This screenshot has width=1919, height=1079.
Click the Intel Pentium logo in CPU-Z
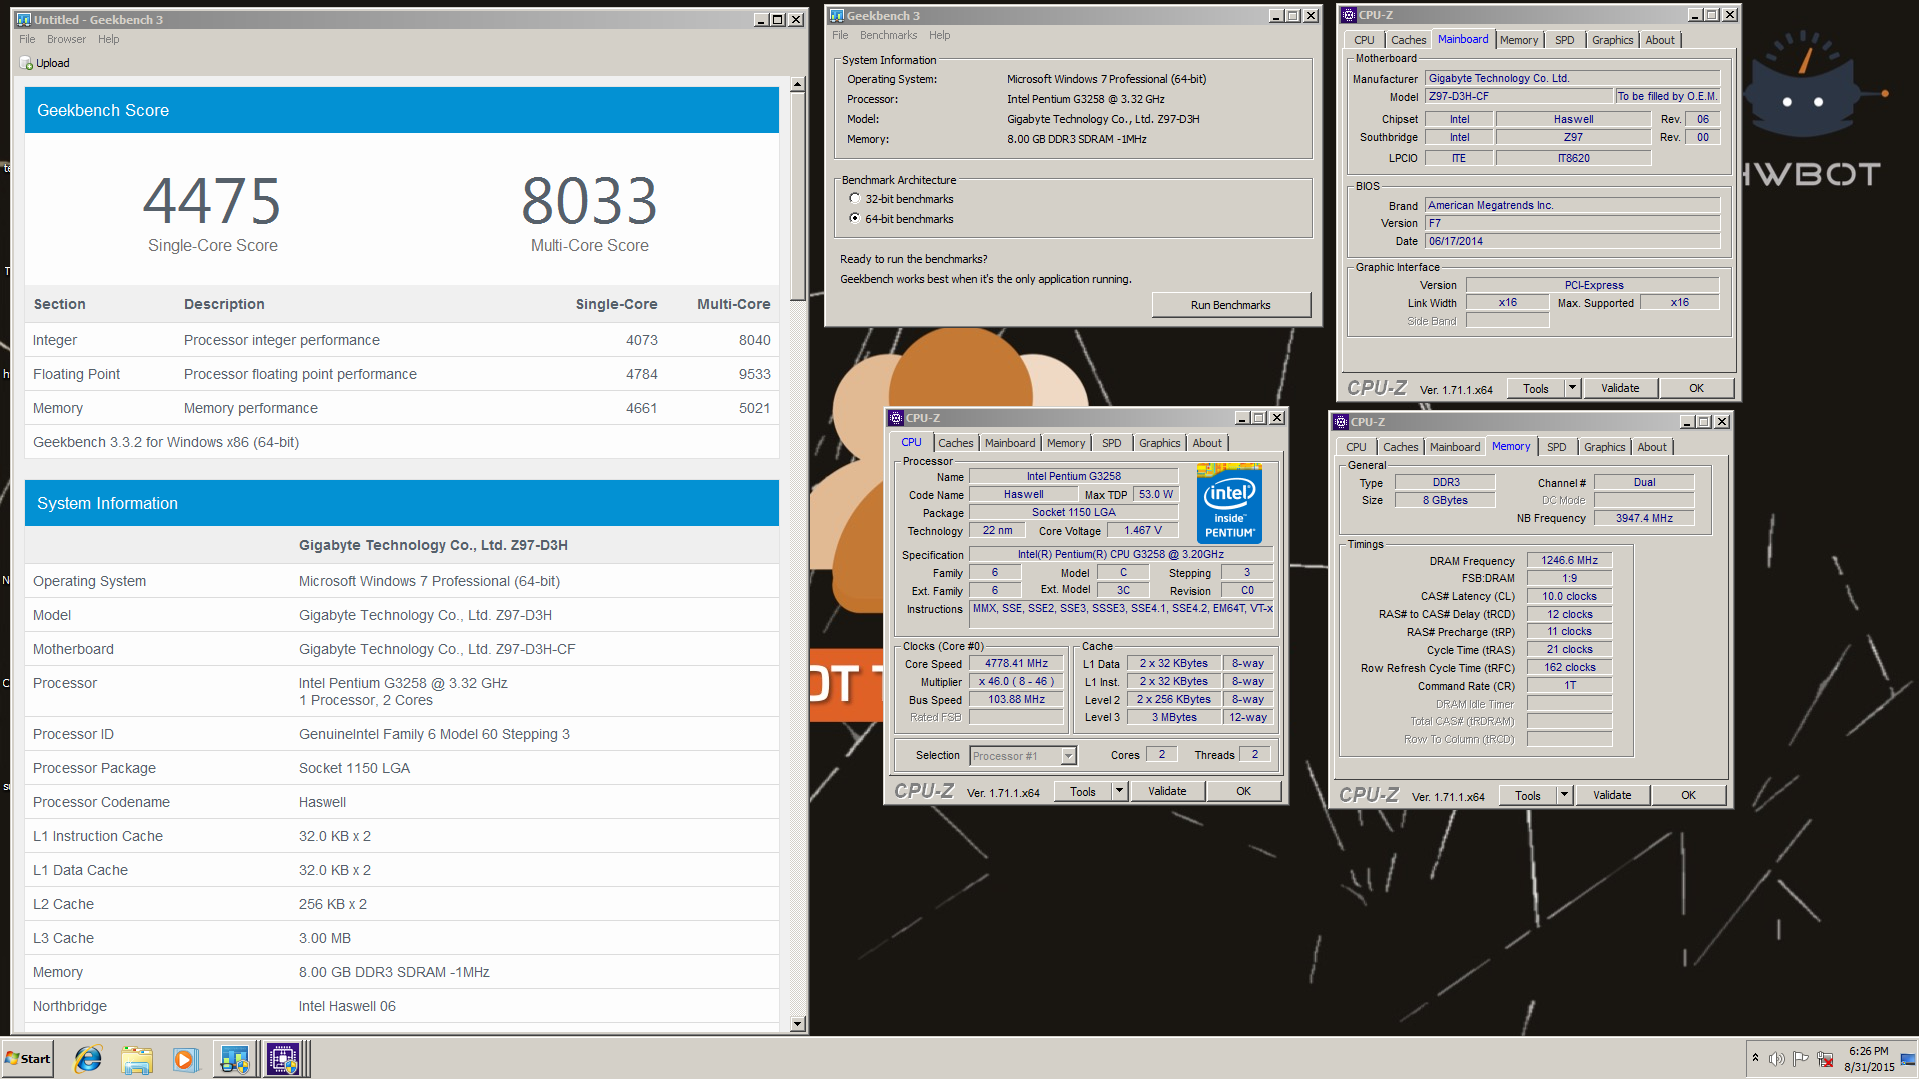tap(1229, 503)
